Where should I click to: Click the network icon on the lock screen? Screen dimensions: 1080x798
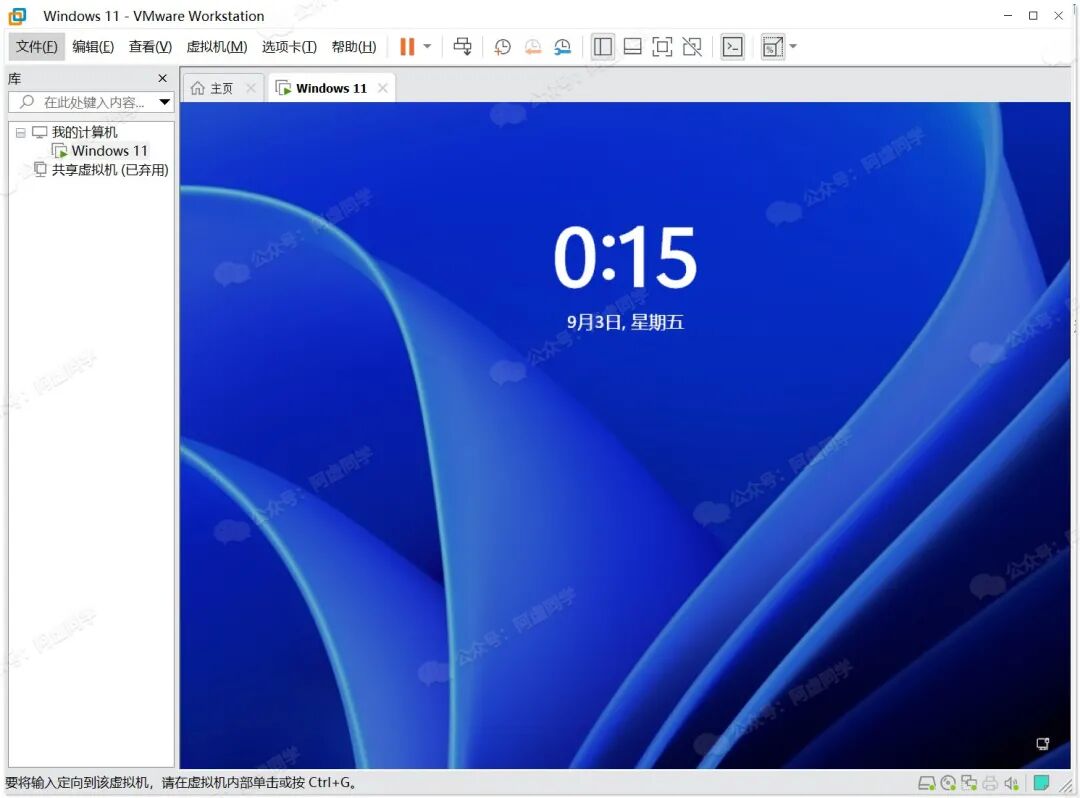1043,744
